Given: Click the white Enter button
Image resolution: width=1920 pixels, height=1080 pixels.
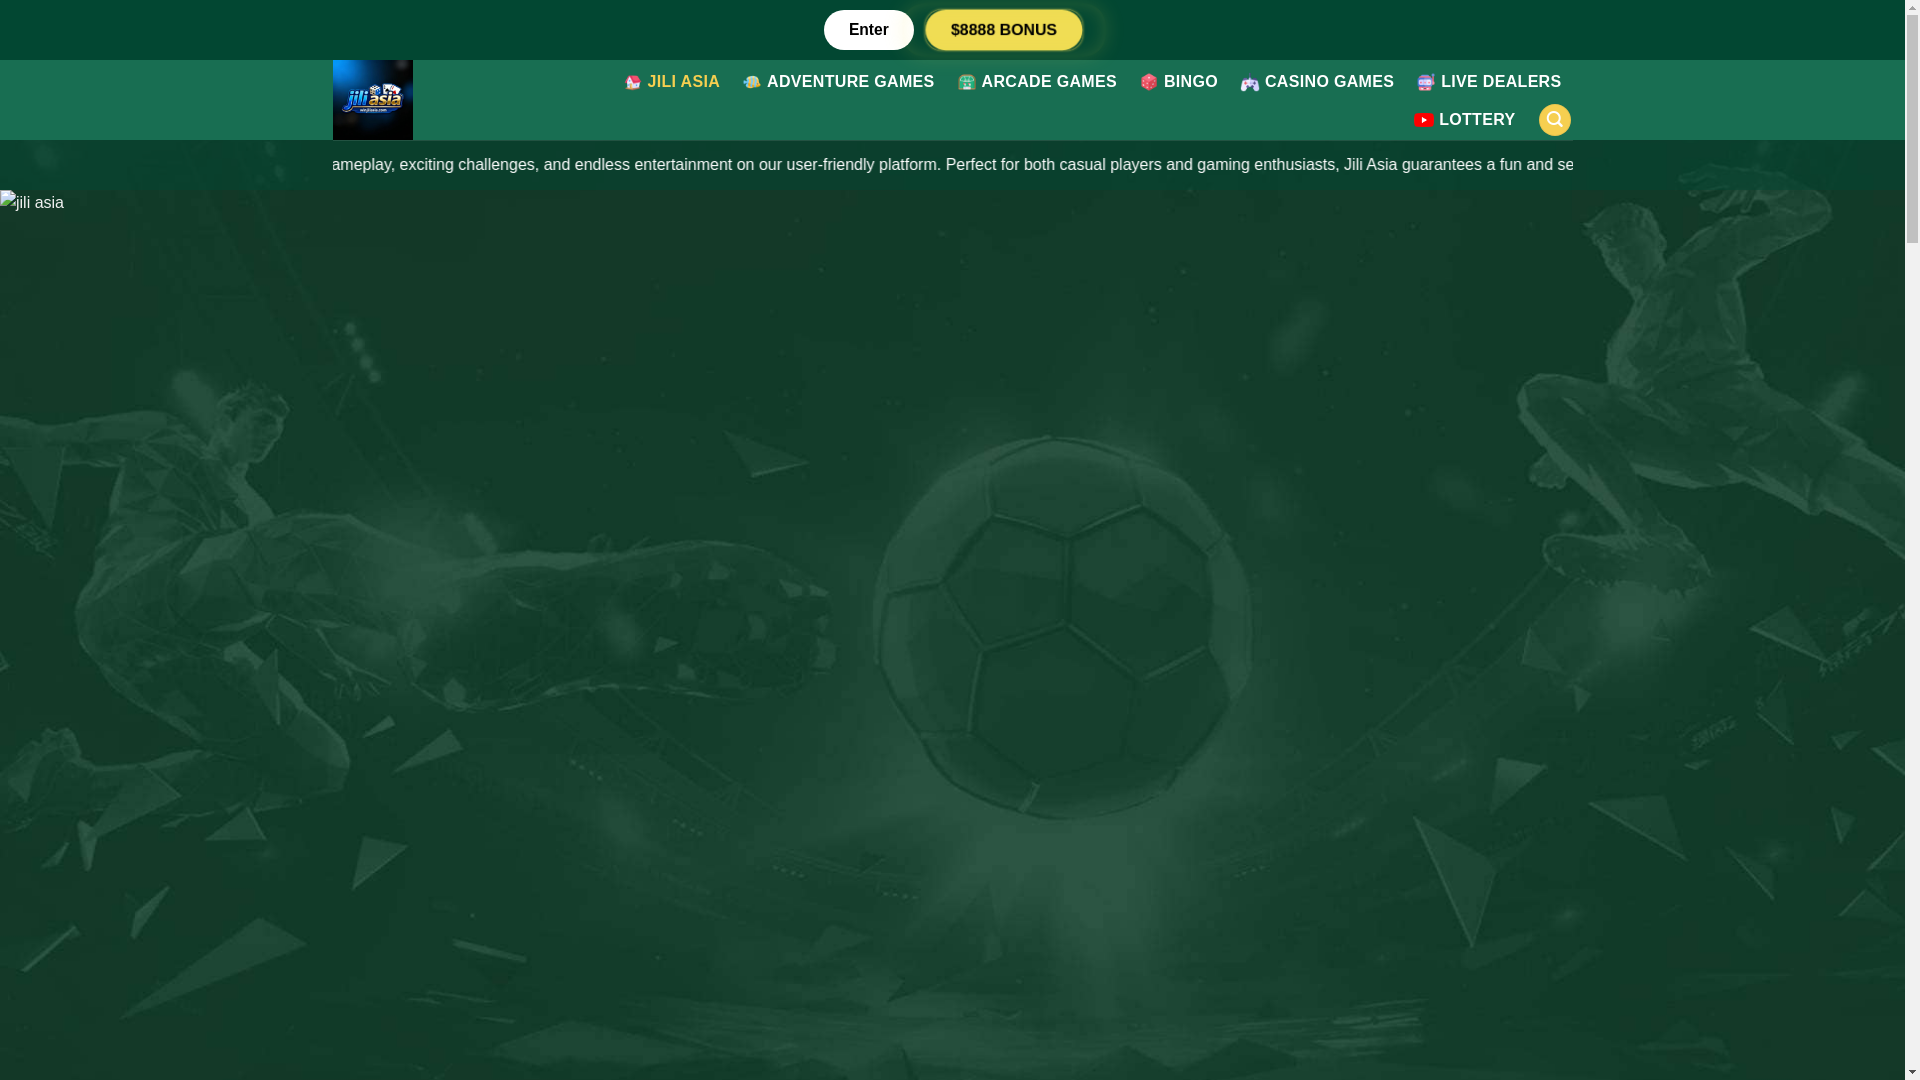Looking at the screenshot, I should pos(868,30).
